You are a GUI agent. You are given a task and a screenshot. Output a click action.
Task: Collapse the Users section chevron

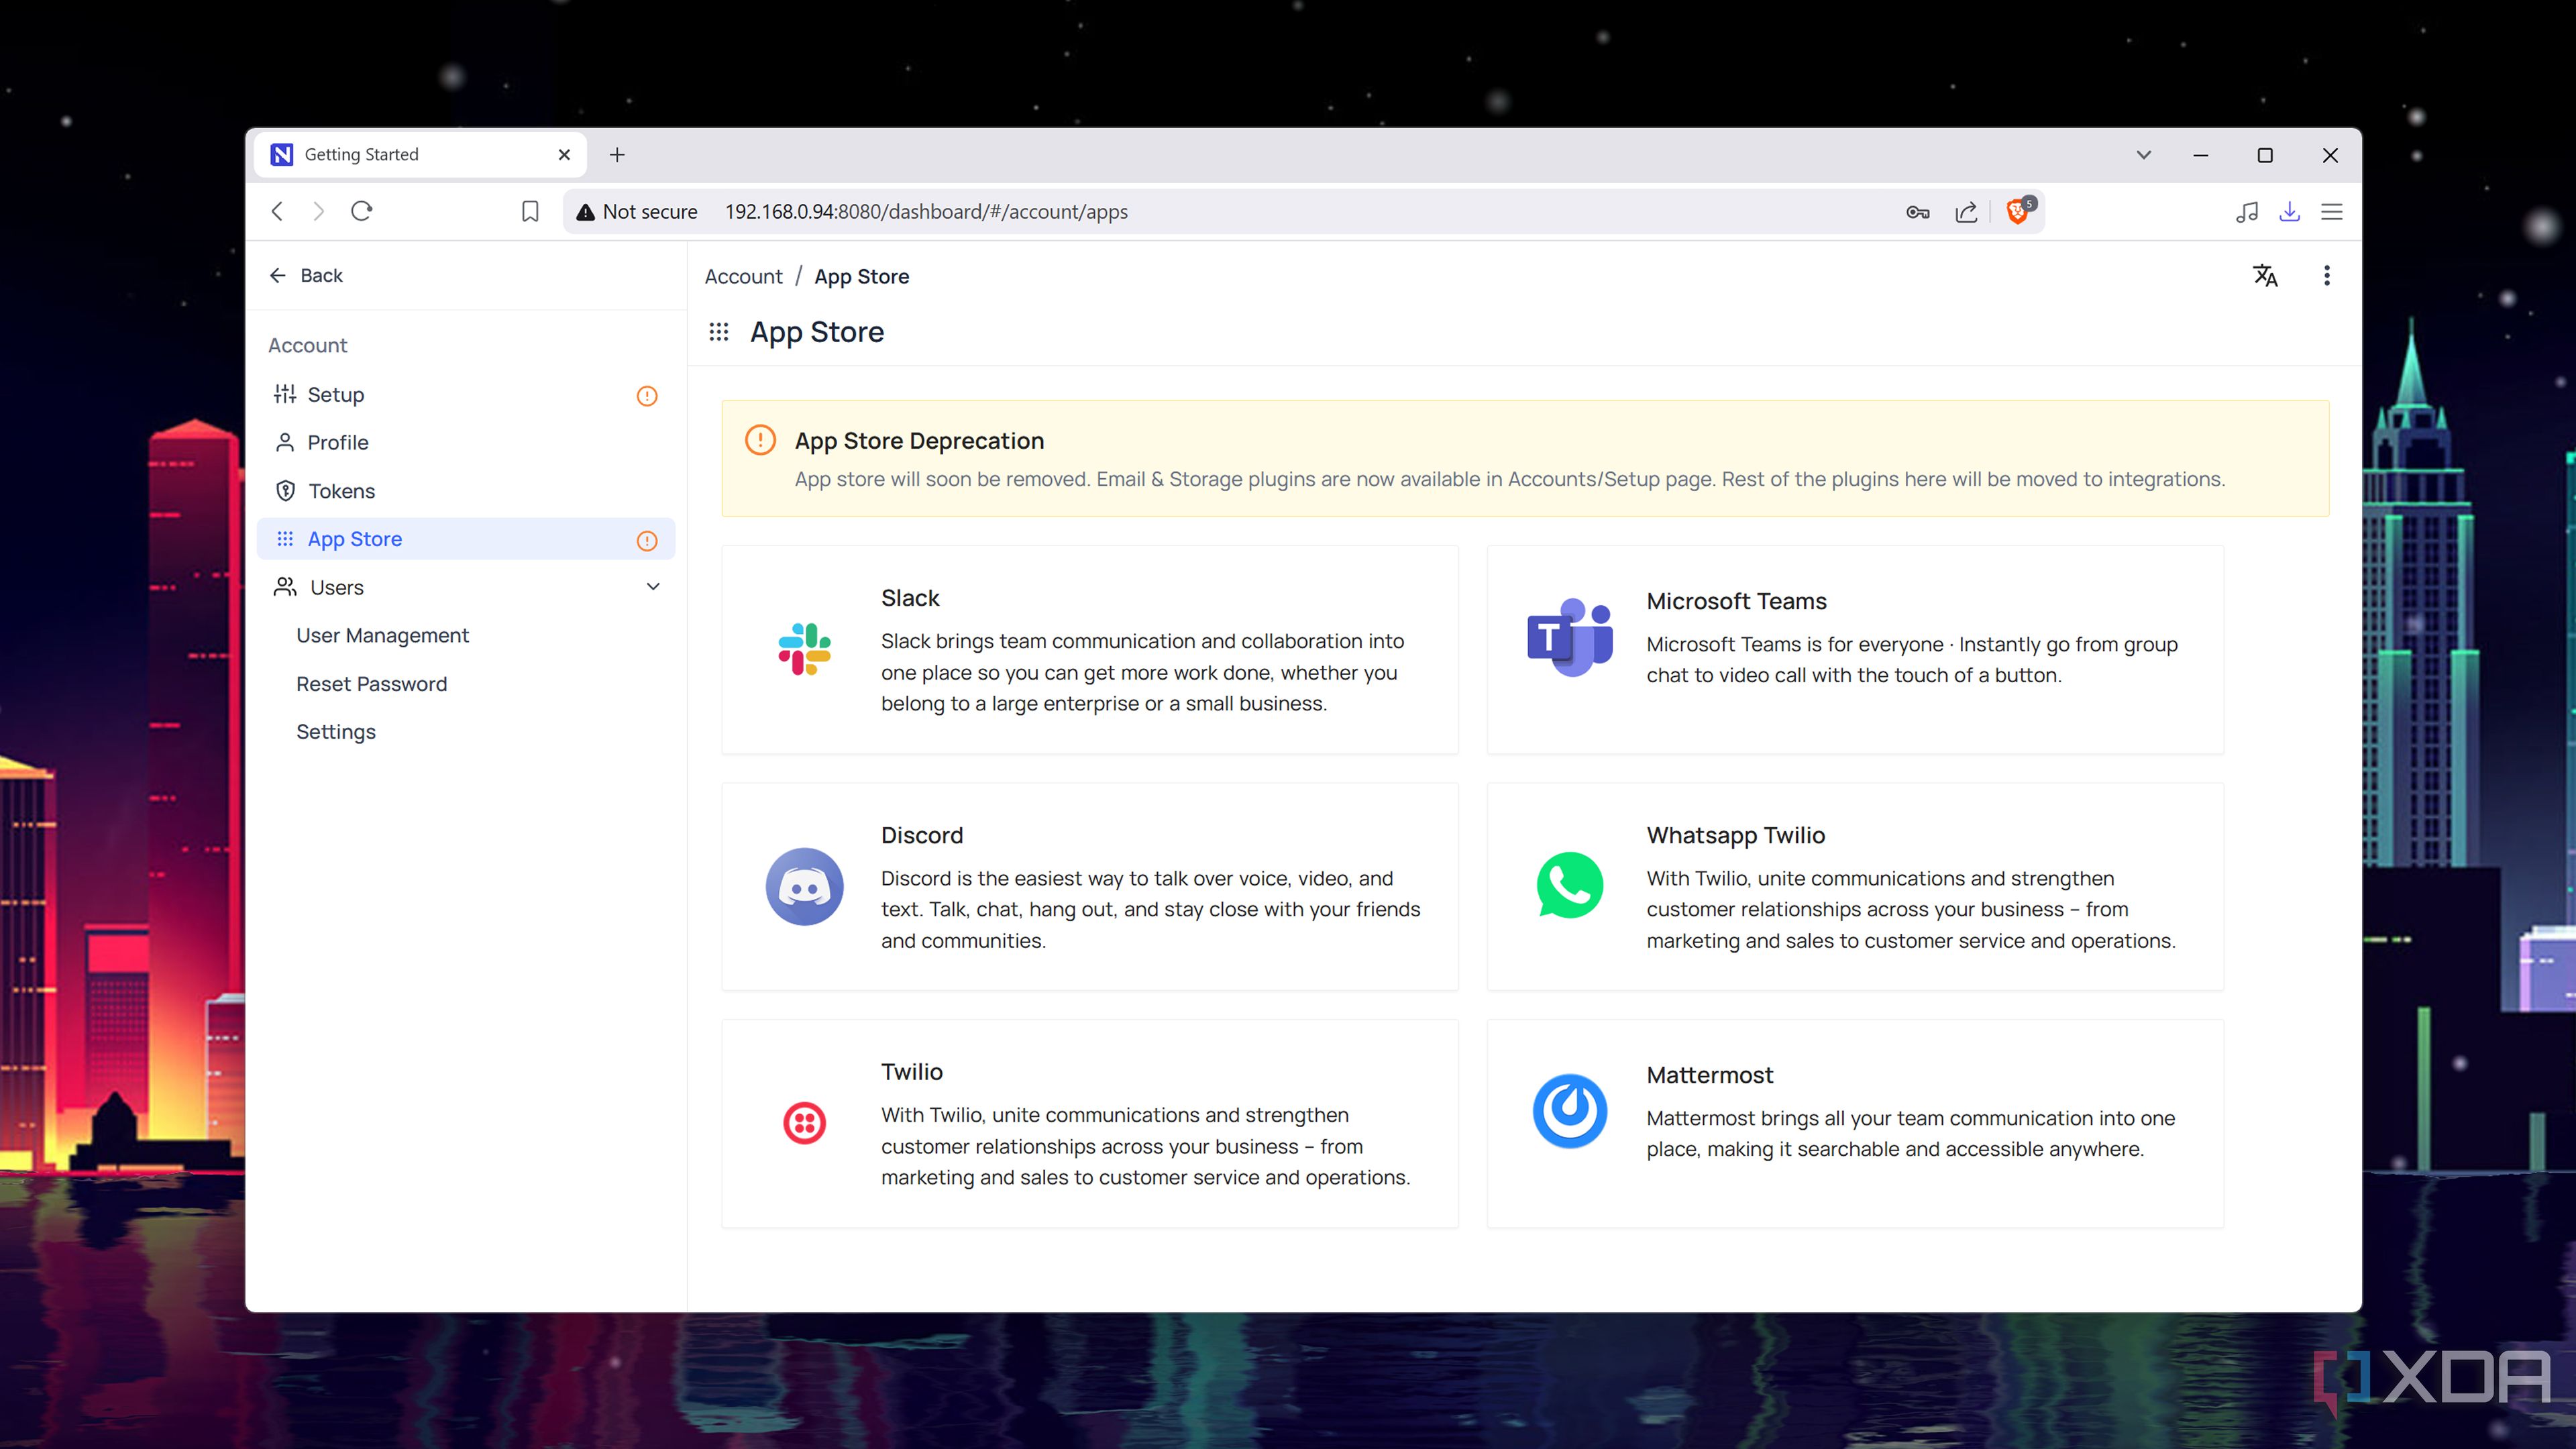[653, 587]
